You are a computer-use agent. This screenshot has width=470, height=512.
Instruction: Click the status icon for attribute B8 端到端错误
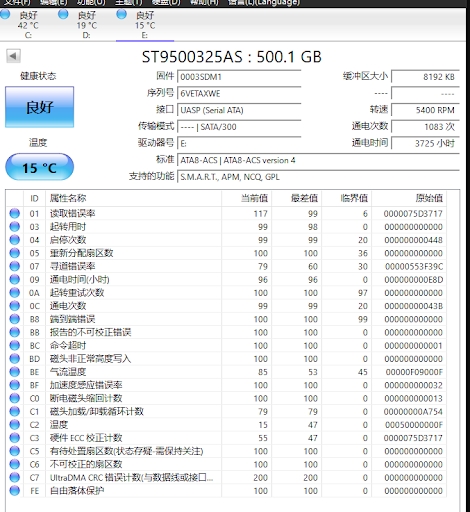(x=15, y=319)
